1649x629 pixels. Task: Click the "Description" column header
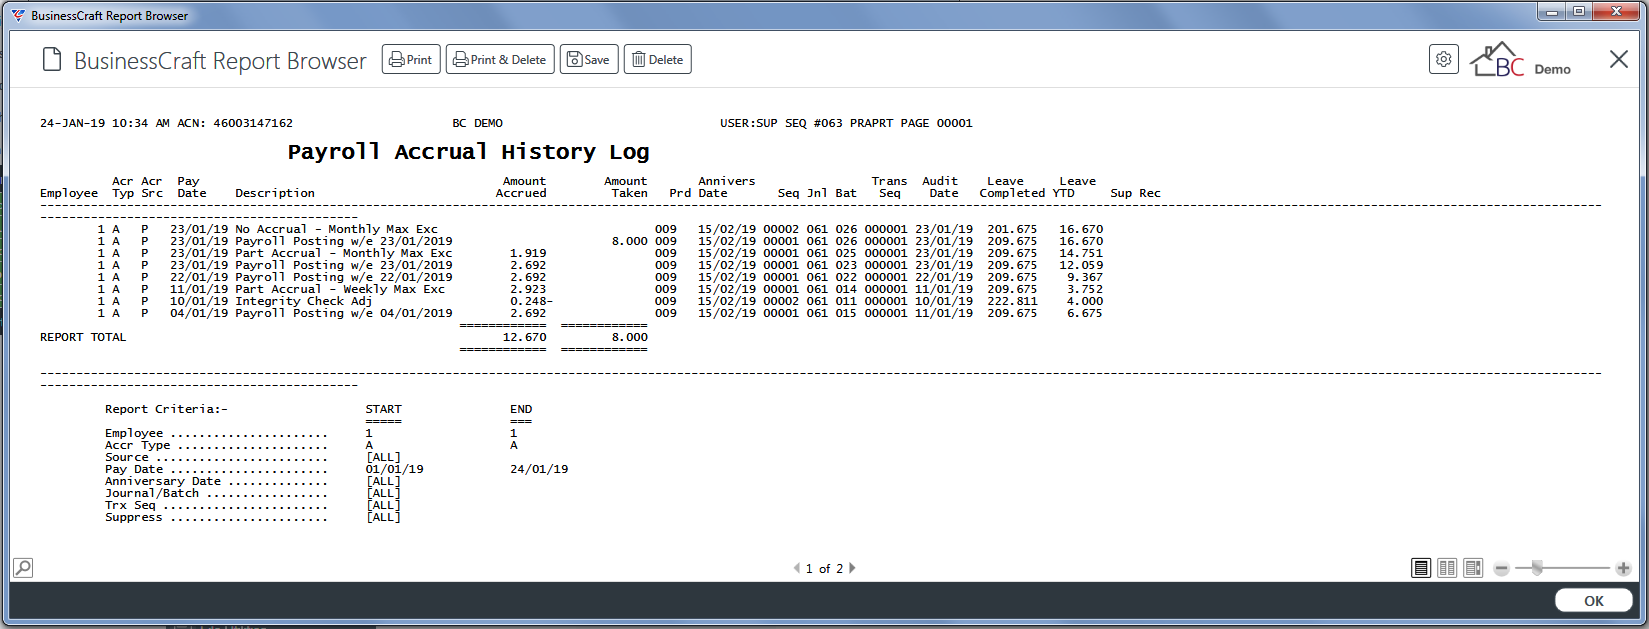pyautogui.click(x=275, y=193)
